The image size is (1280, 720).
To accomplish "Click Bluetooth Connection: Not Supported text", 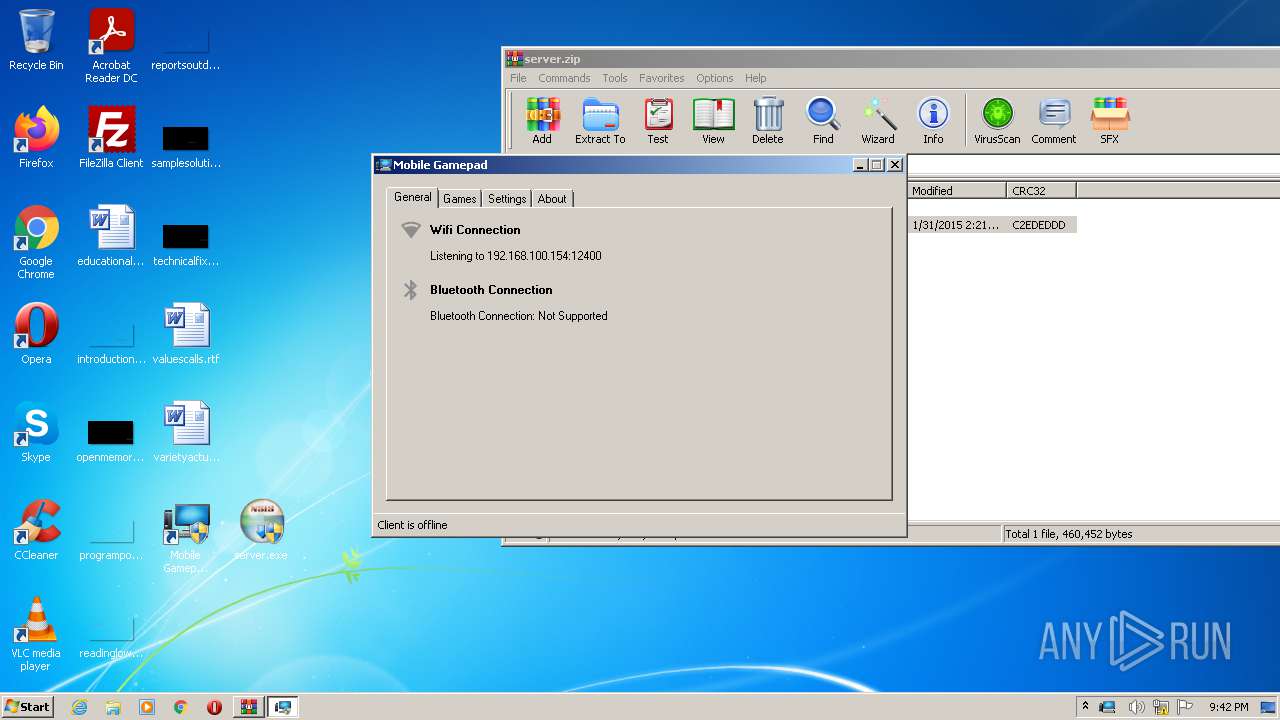I will point(519,316).
